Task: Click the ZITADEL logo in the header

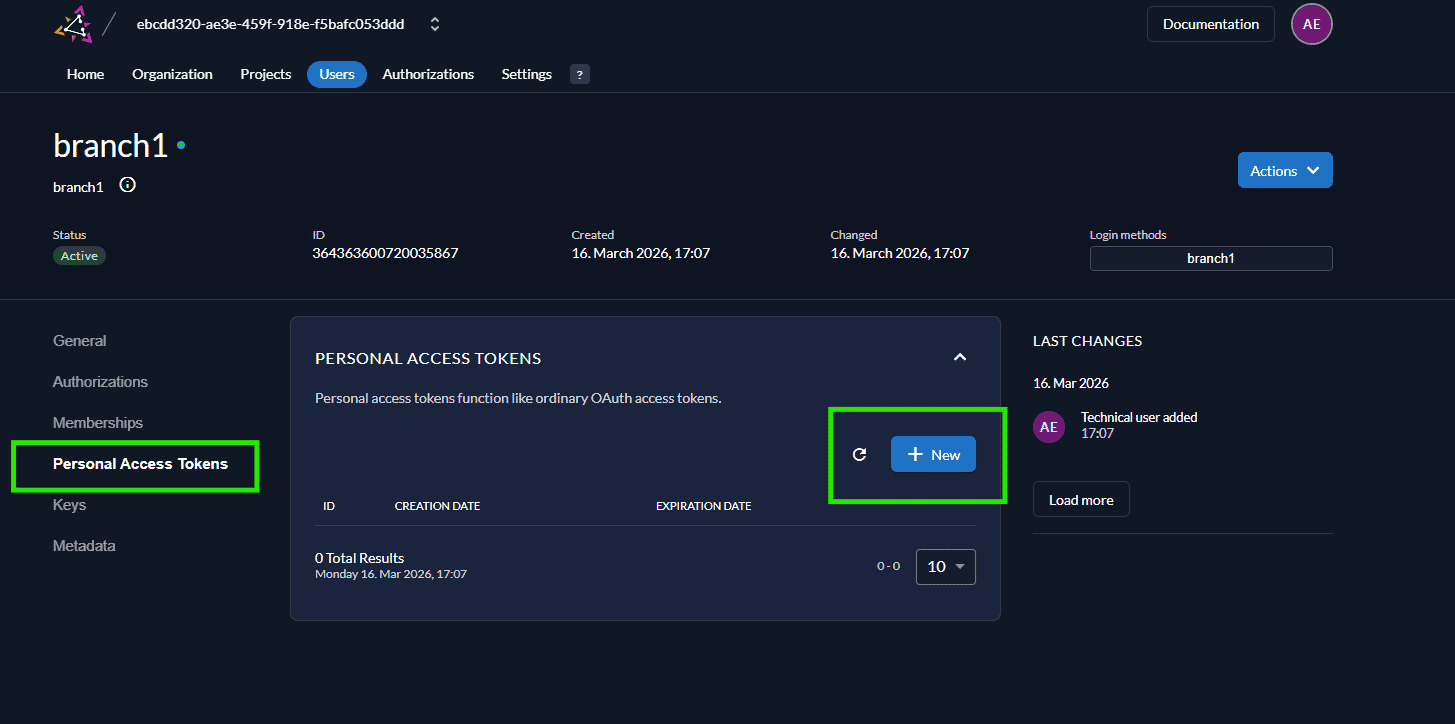Action: [x=72, y=24]
